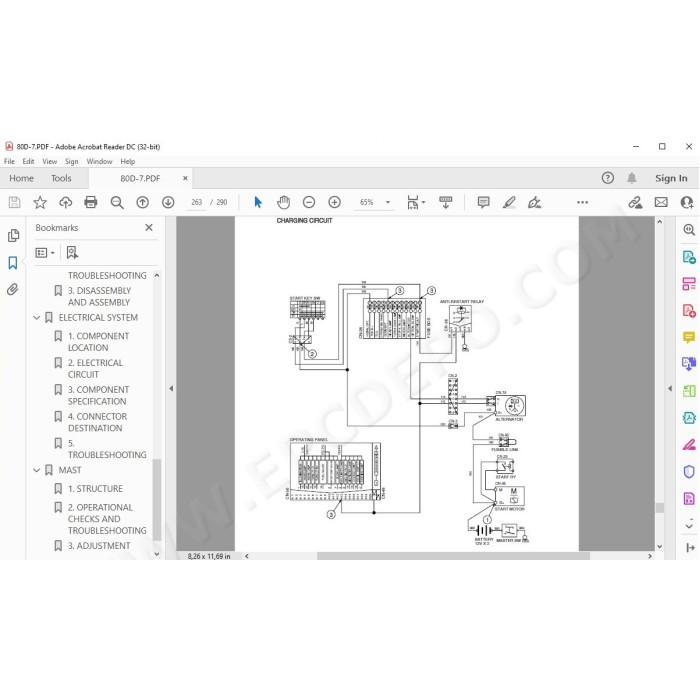The height and width of the screenshot is (700, 700).
Task: Open the Edit menu
Action: click(28, 161)
